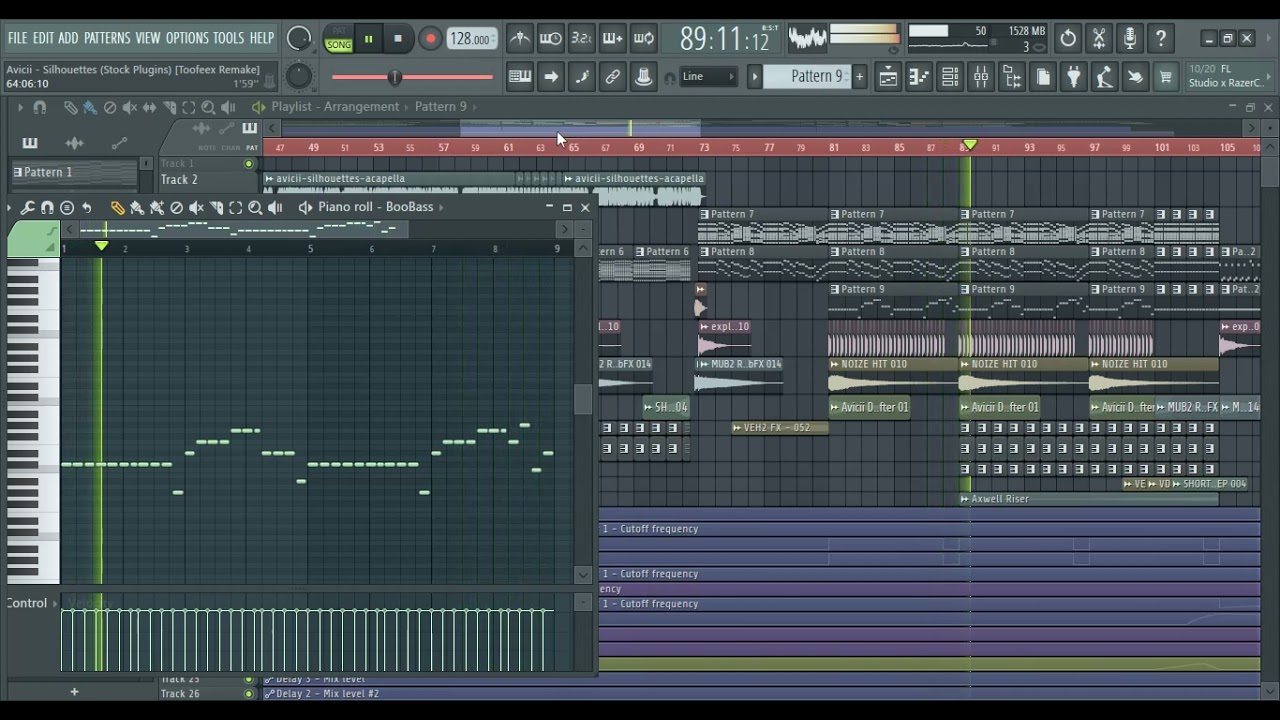Toggle the piano roll snap magnet

[47, 207]
